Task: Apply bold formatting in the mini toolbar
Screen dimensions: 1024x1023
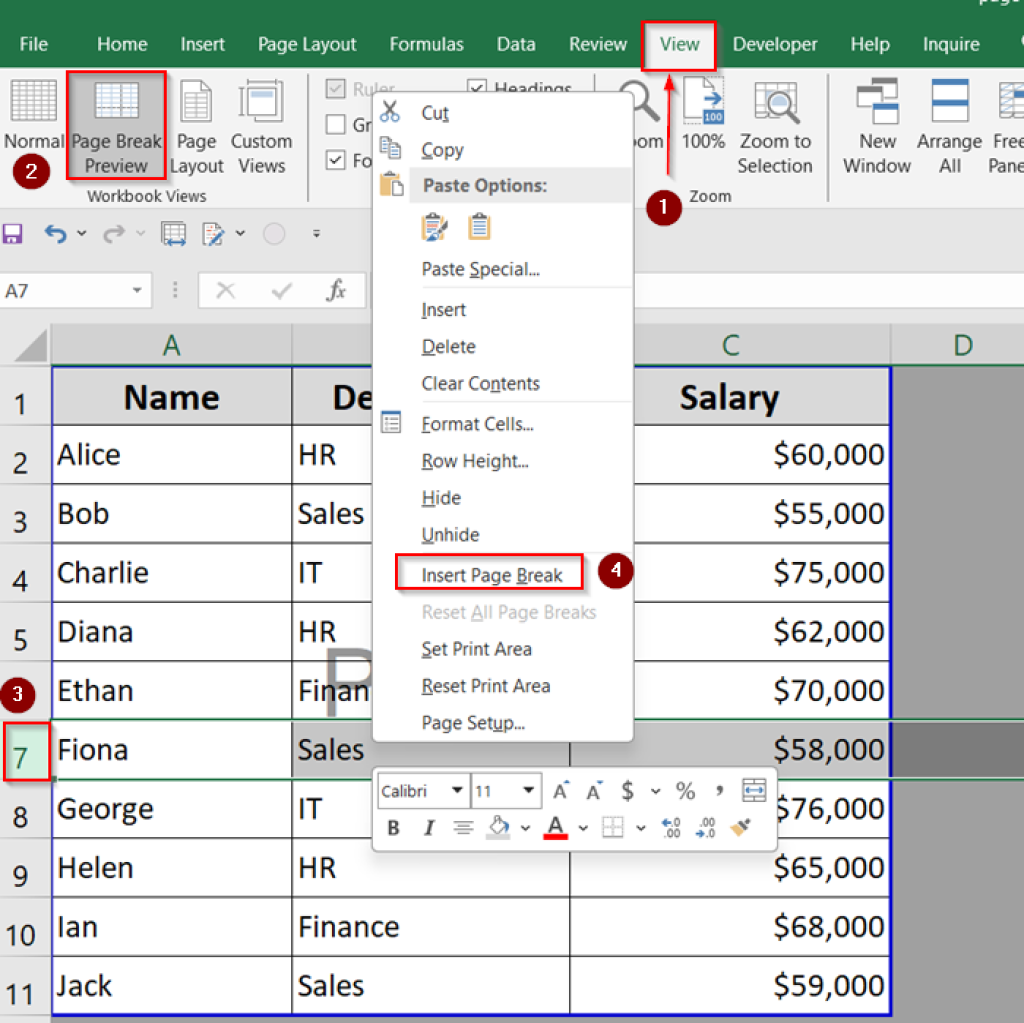Action: (x=394, y=827)
